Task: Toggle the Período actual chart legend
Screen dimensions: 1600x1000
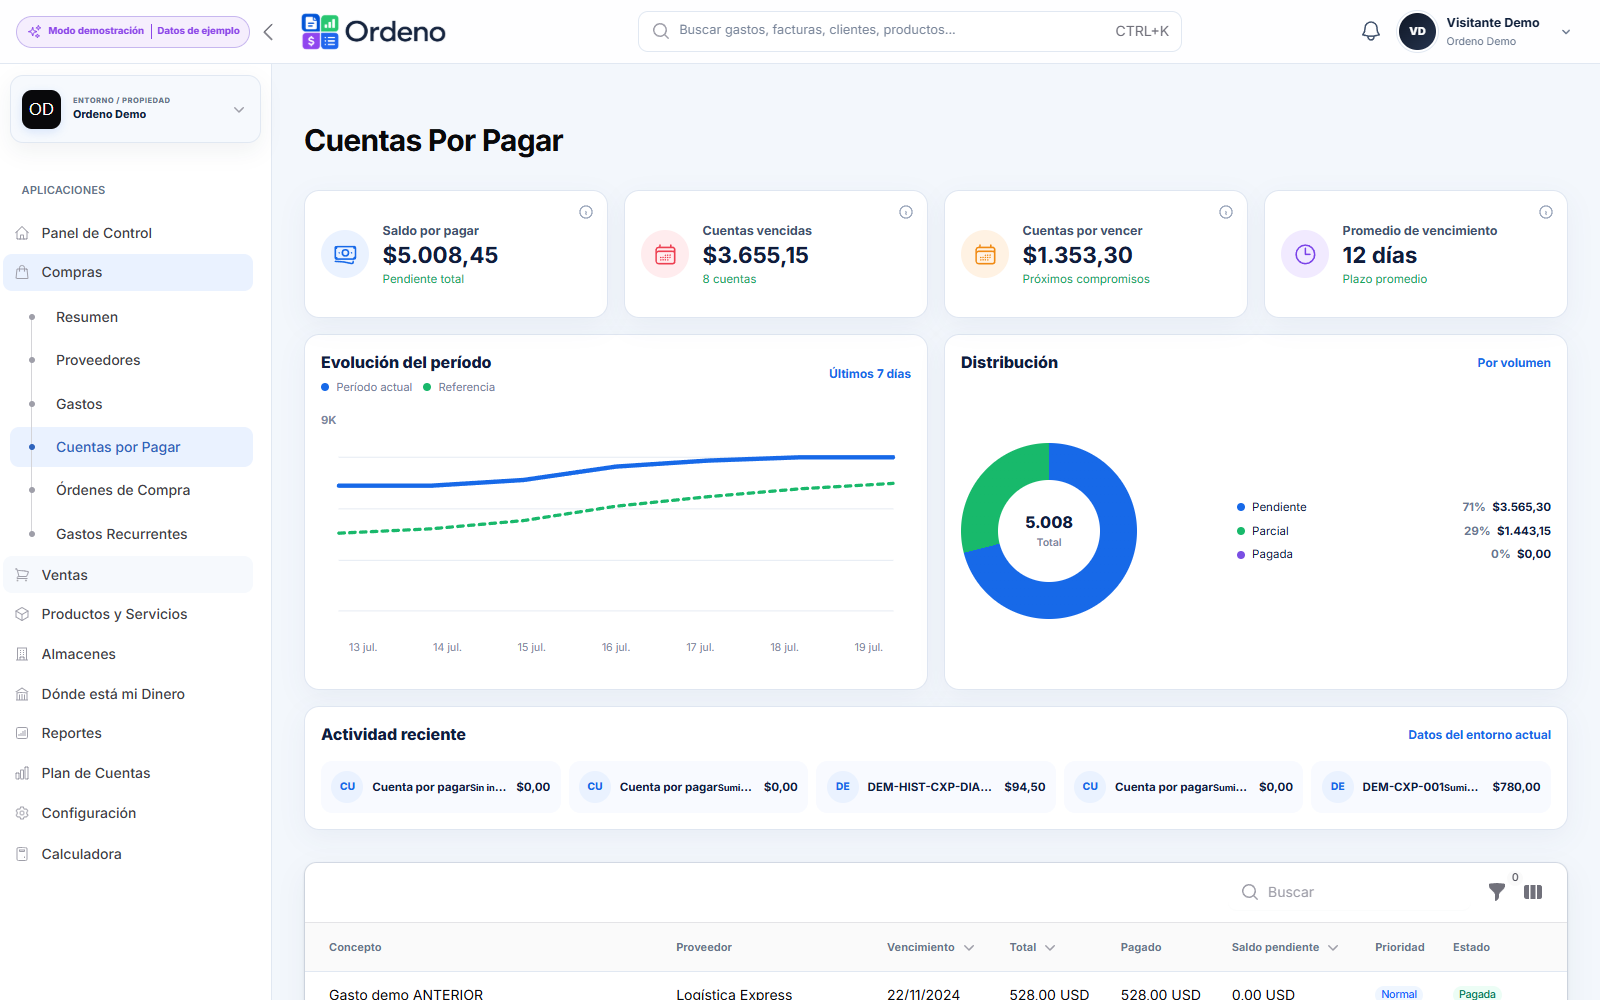Action: coord(367,387)
